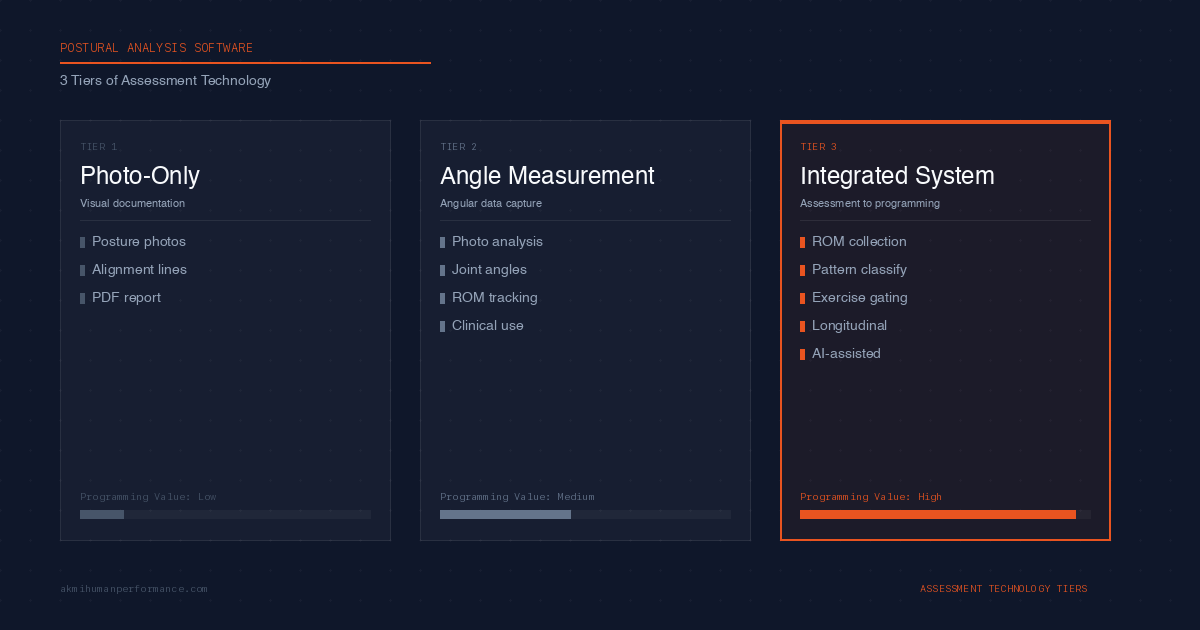The height and width of the screenshot is (630, 1200).
Task: Click the Programming Value: Low progress bar
Action: [225, 514]
